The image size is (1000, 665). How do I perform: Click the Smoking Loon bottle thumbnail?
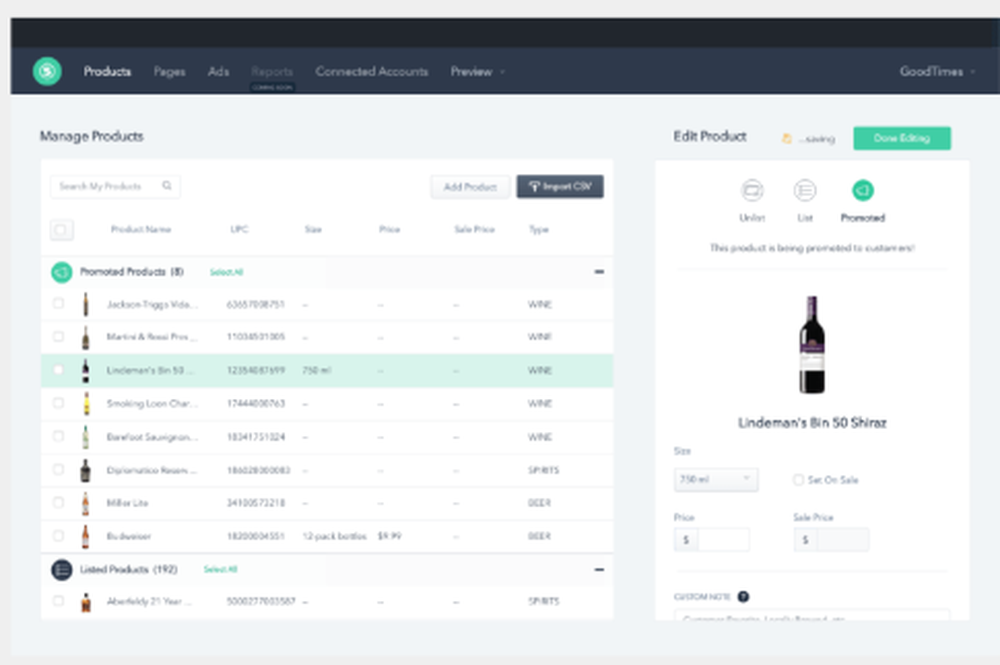(x=86, y=404)
